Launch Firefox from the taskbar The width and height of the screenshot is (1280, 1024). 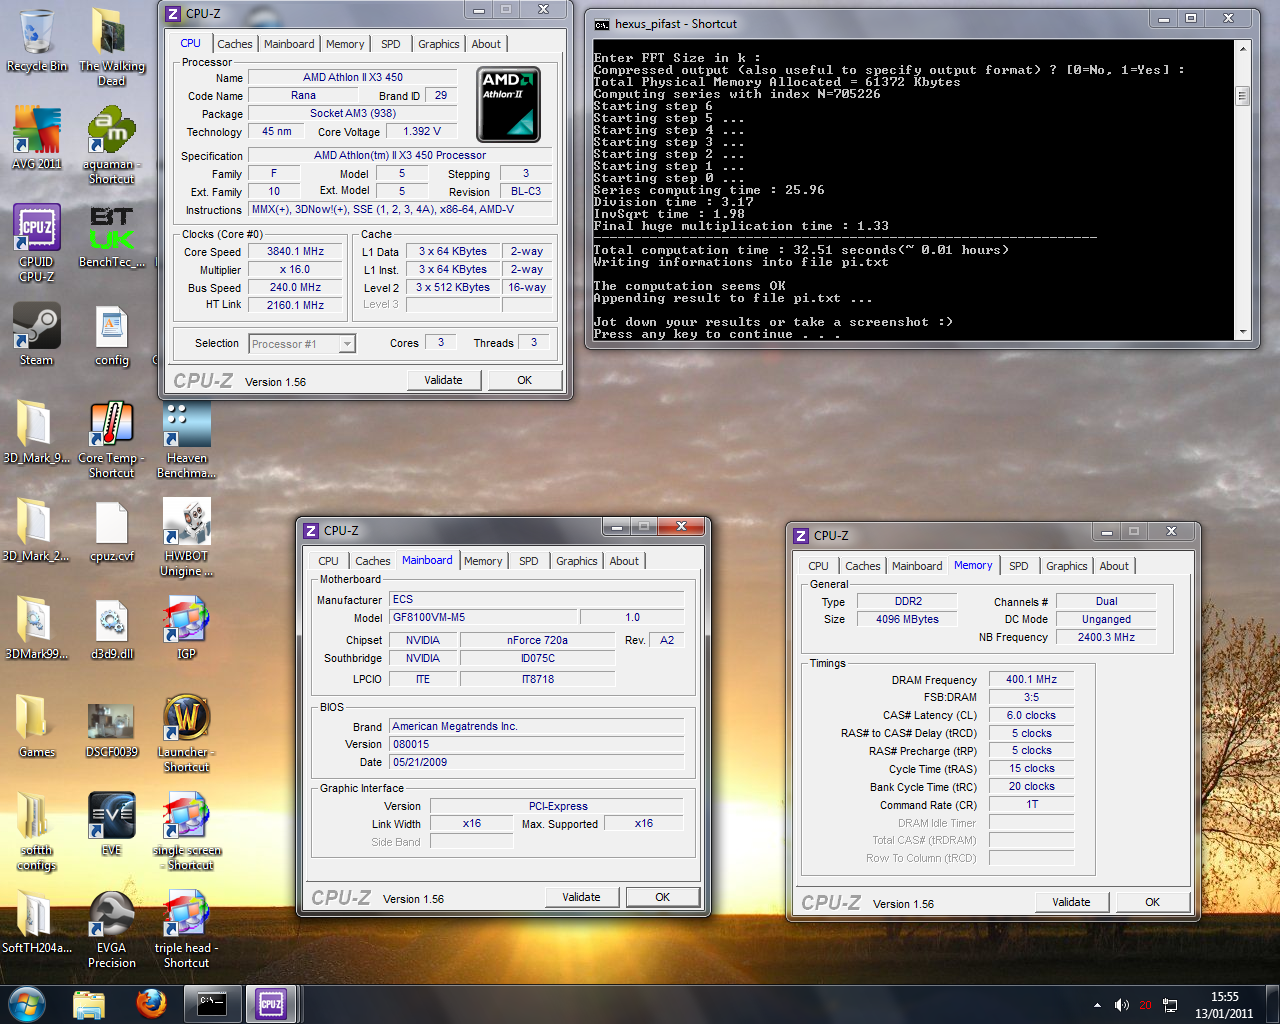click(x=151, y=1004)
